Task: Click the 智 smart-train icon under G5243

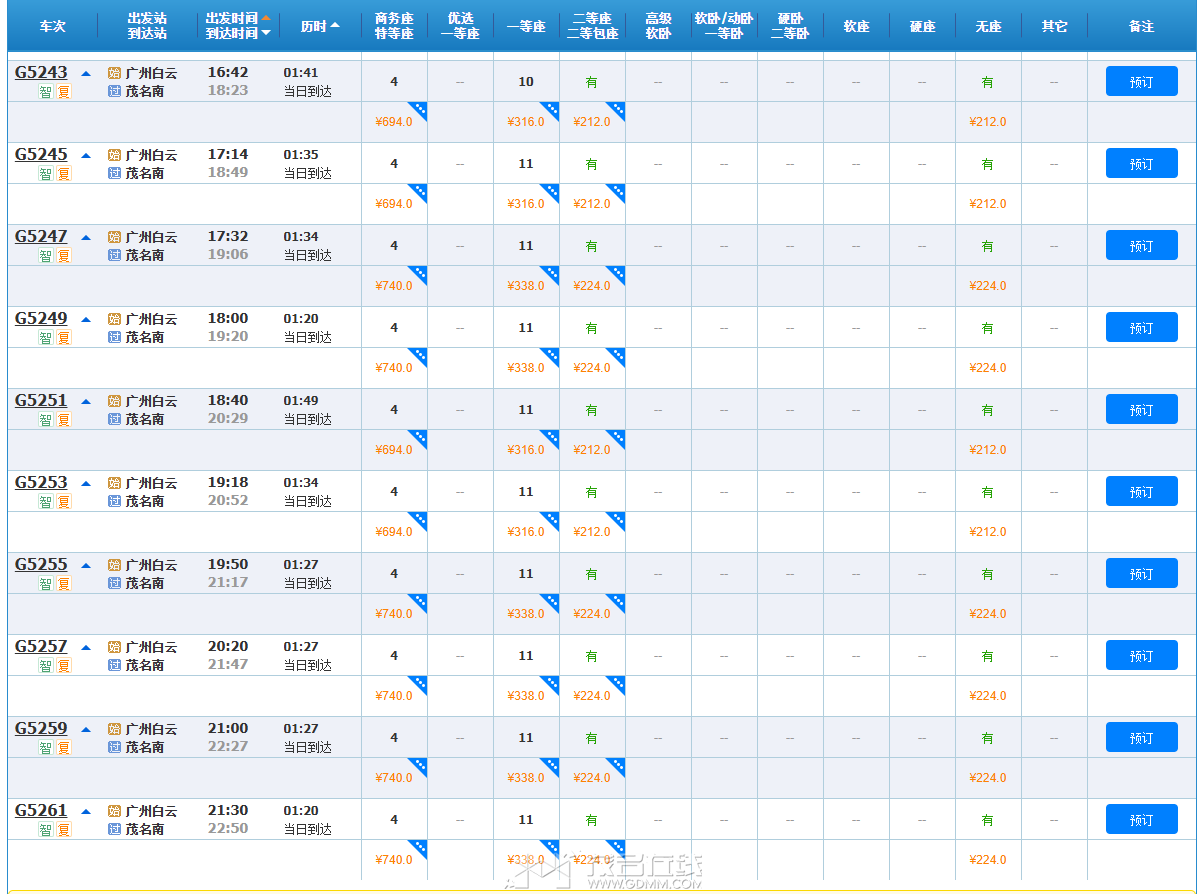Action: (x=45, y=92)
